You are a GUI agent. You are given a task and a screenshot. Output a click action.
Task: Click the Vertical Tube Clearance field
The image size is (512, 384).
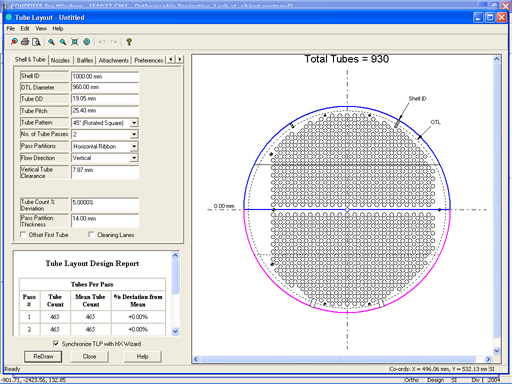pyautogui.click(x=105, y=172)
